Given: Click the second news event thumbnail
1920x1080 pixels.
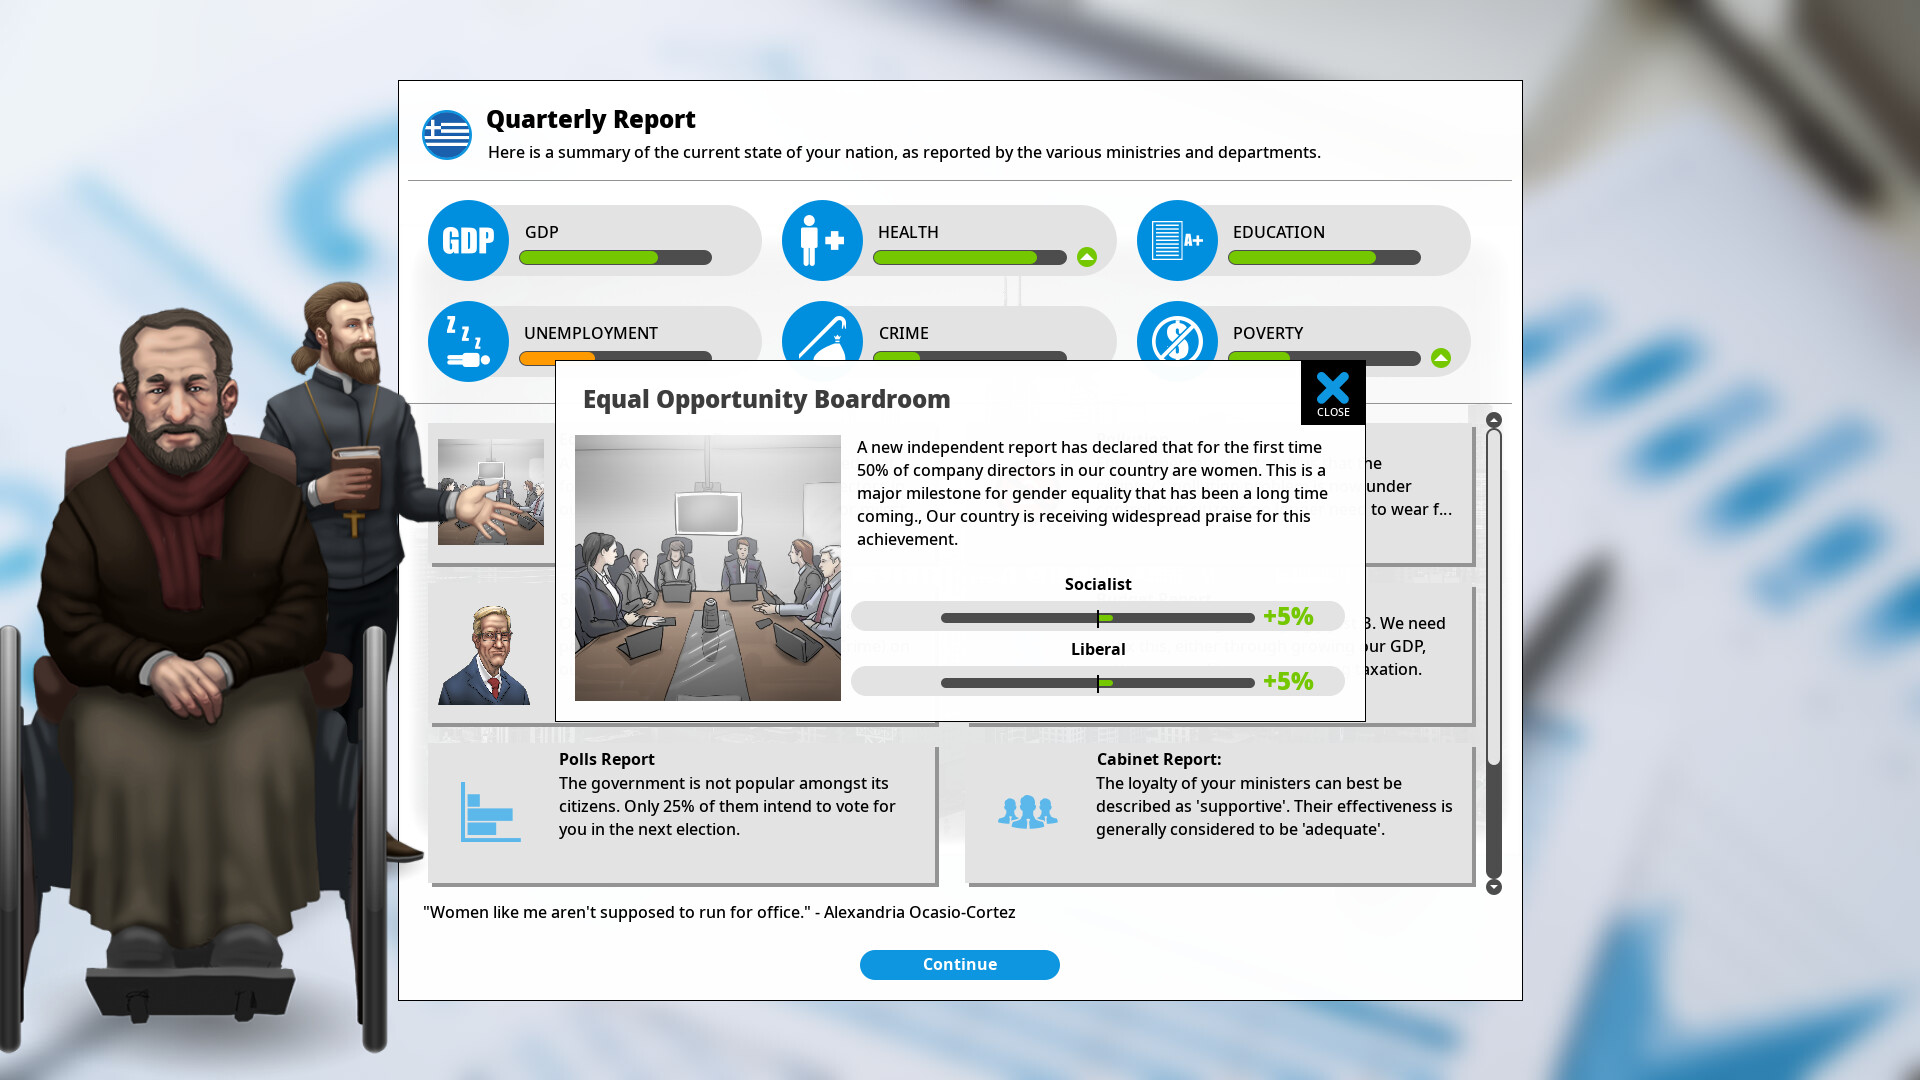Looking at the screenshot, I should tap(489, 650).
